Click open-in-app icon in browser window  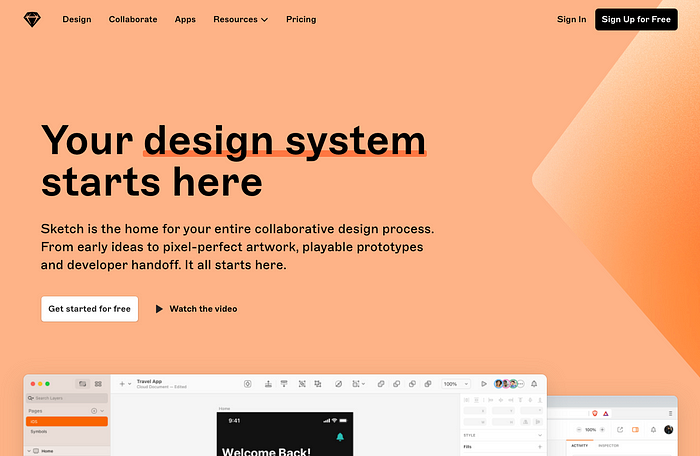coord(620,430)
